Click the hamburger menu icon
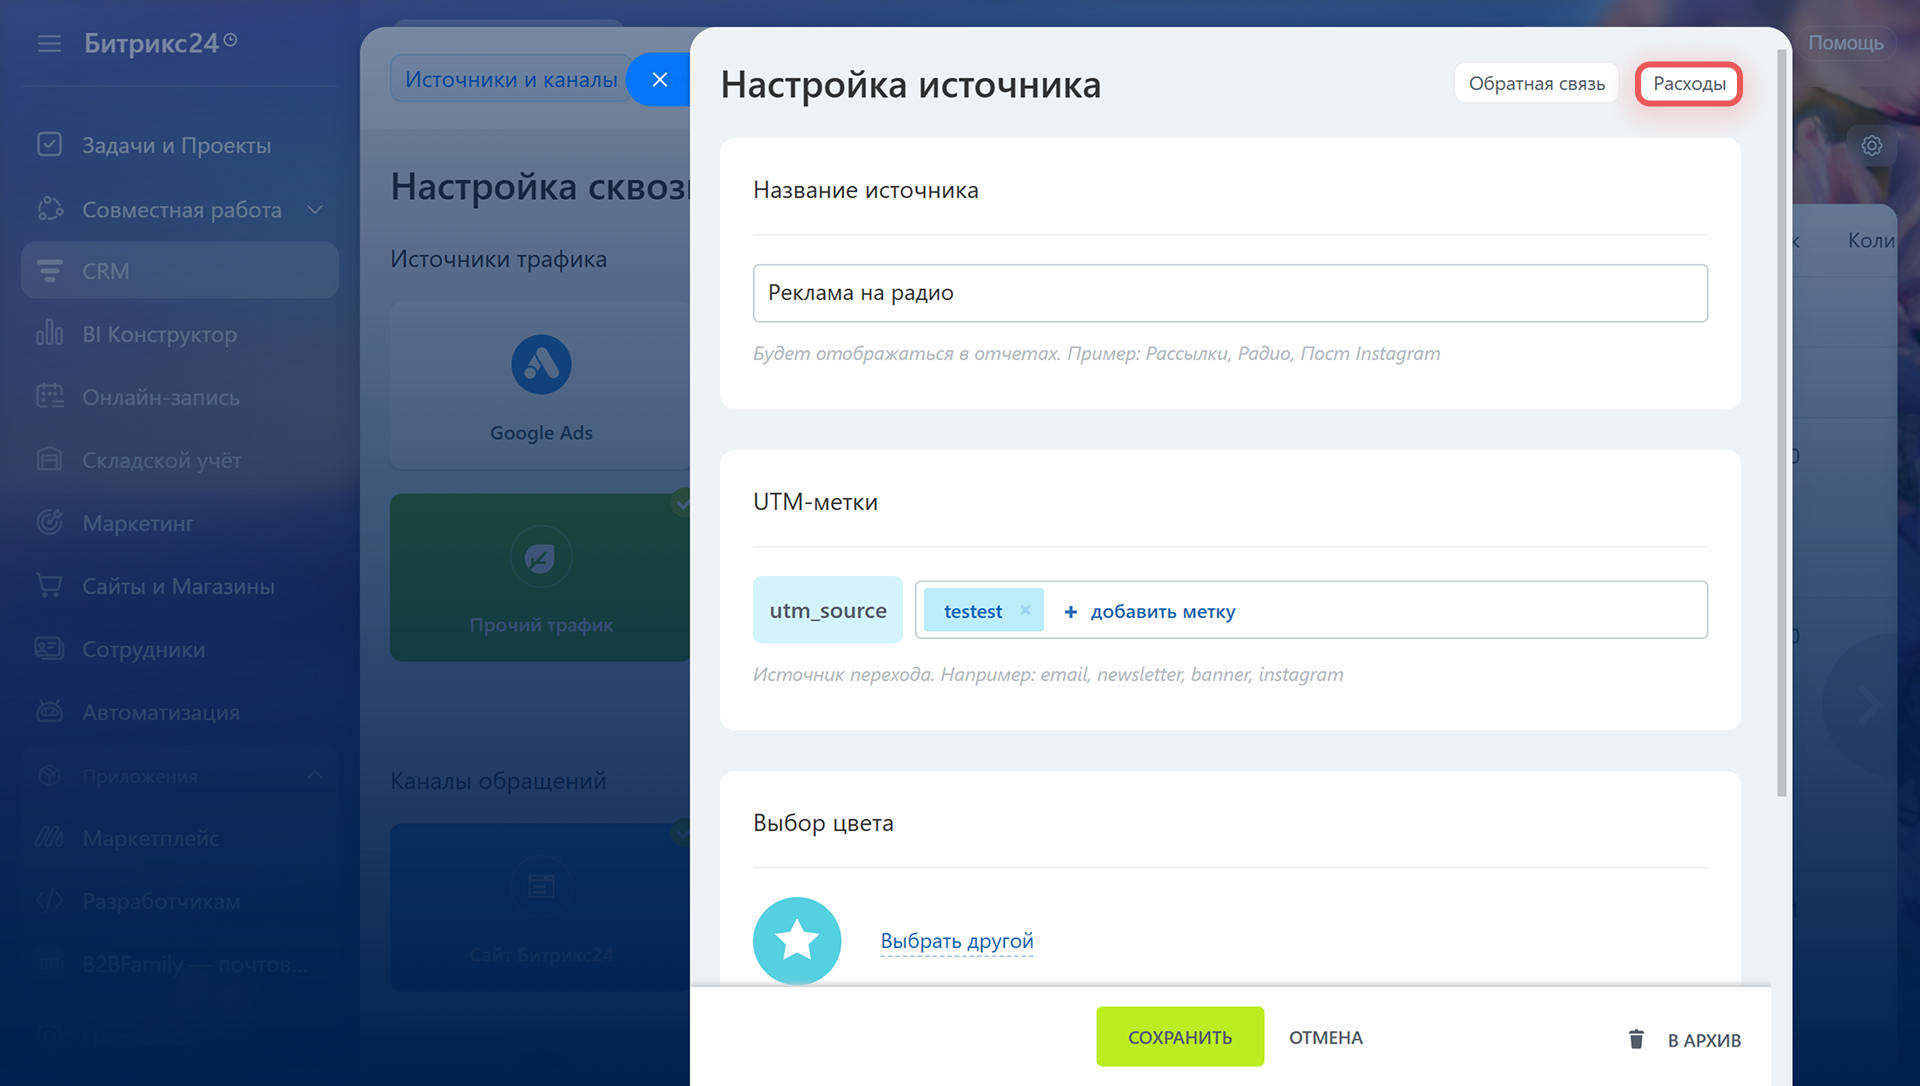Viewport: 1920px width, 1086px height. [49, 43]
